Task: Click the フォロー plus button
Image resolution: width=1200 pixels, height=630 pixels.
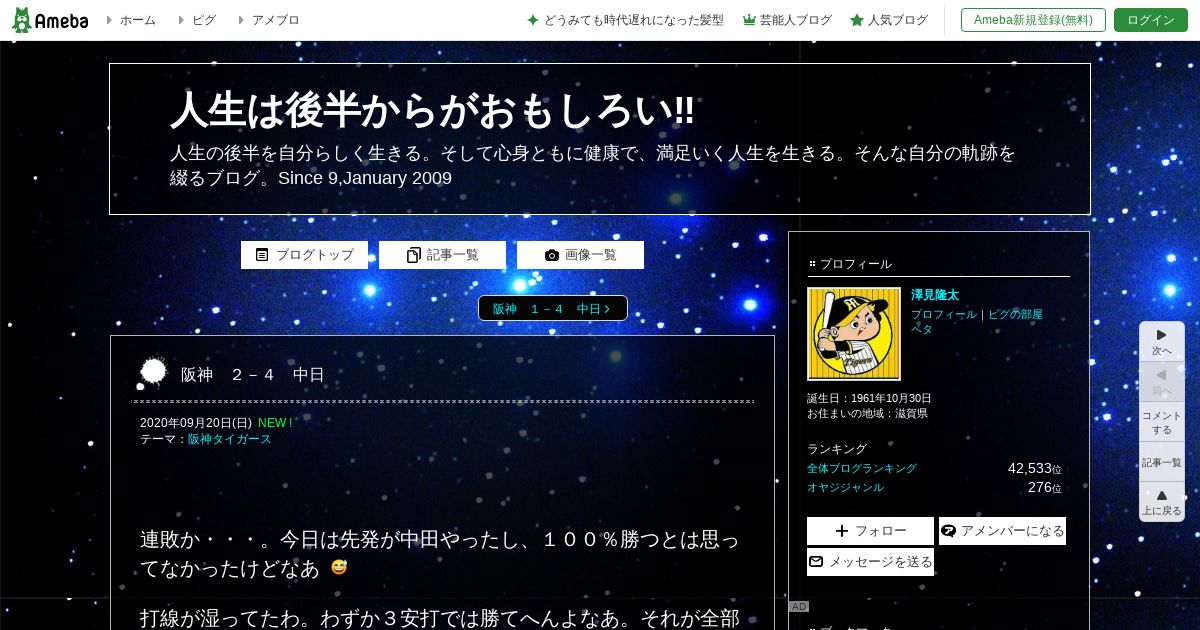Action: click(870, 531)
